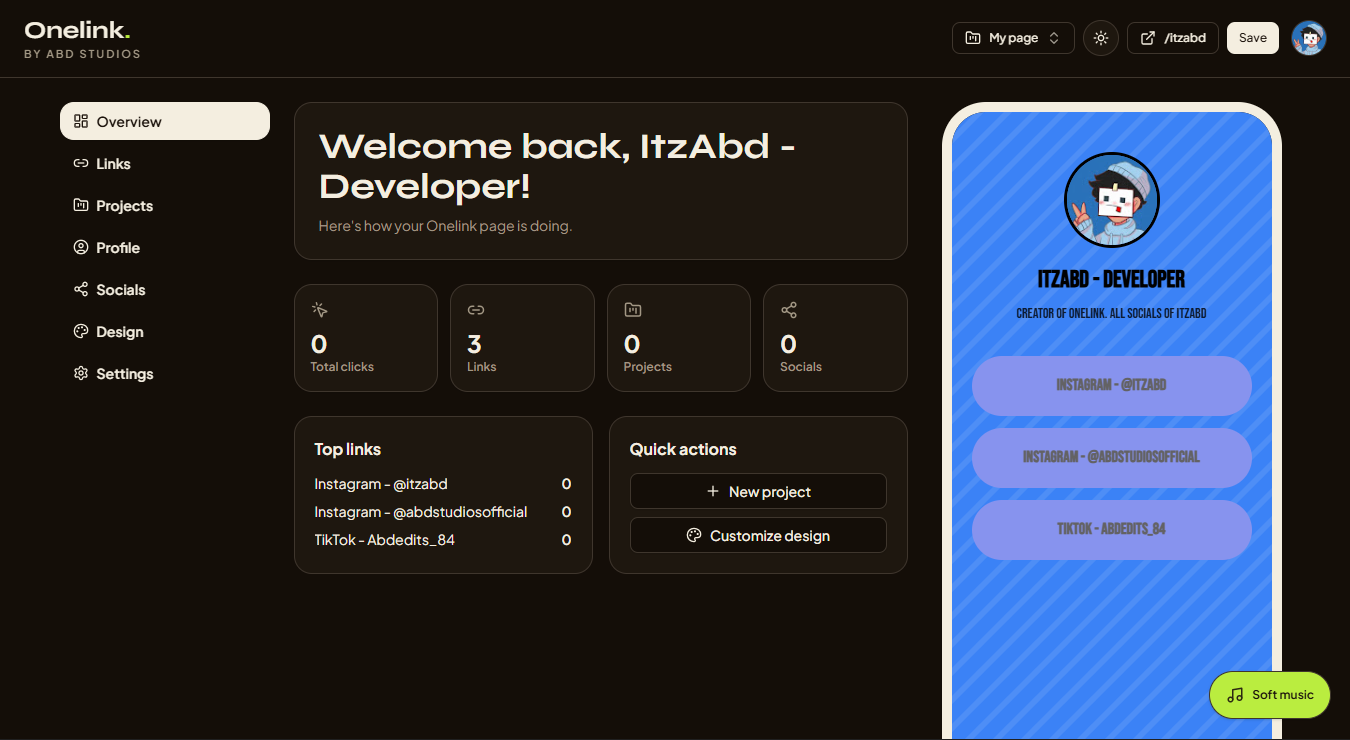Click the Quick actions heading
This screenshot has width=1350, height=740.
point(683,449)
